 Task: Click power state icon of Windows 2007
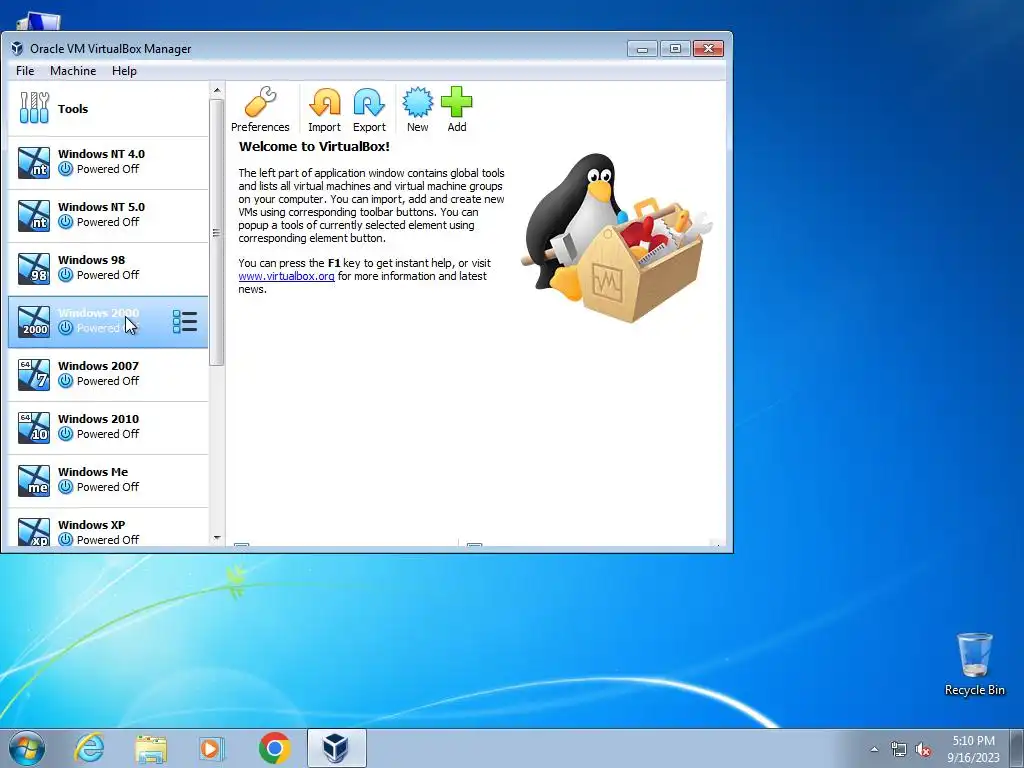pyautogui.click(x=65, y=381)
